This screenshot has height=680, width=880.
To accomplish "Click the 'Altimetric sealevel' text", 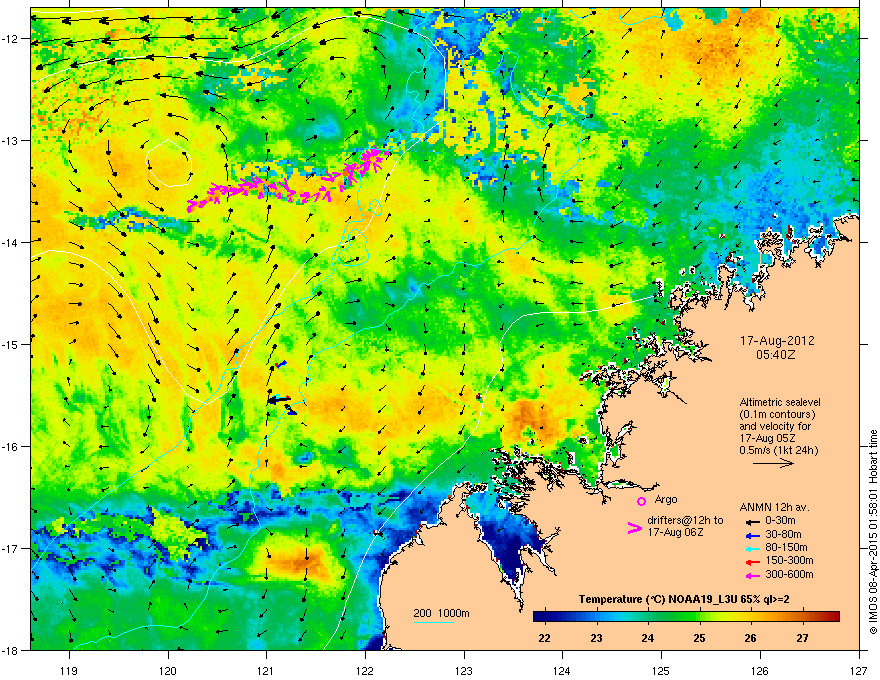I will click(780, 402).
